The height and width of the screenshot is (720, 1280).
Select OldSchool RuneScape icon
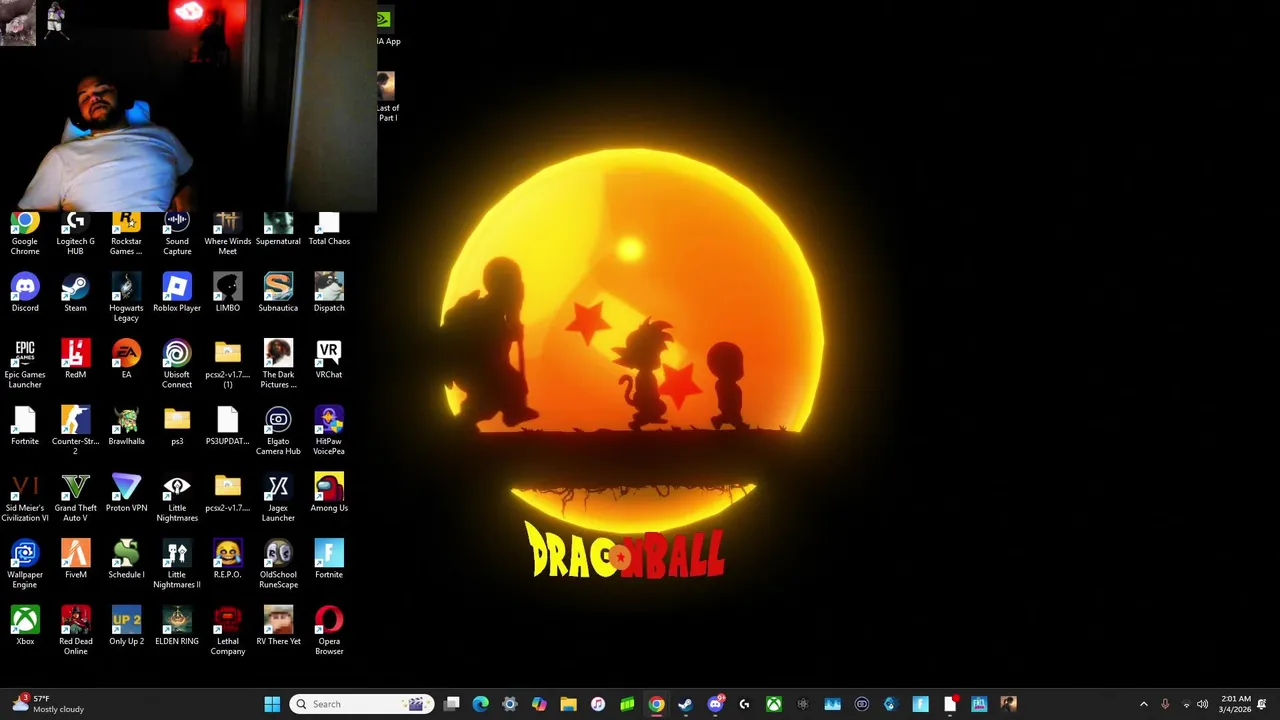[x=278, y=564]
